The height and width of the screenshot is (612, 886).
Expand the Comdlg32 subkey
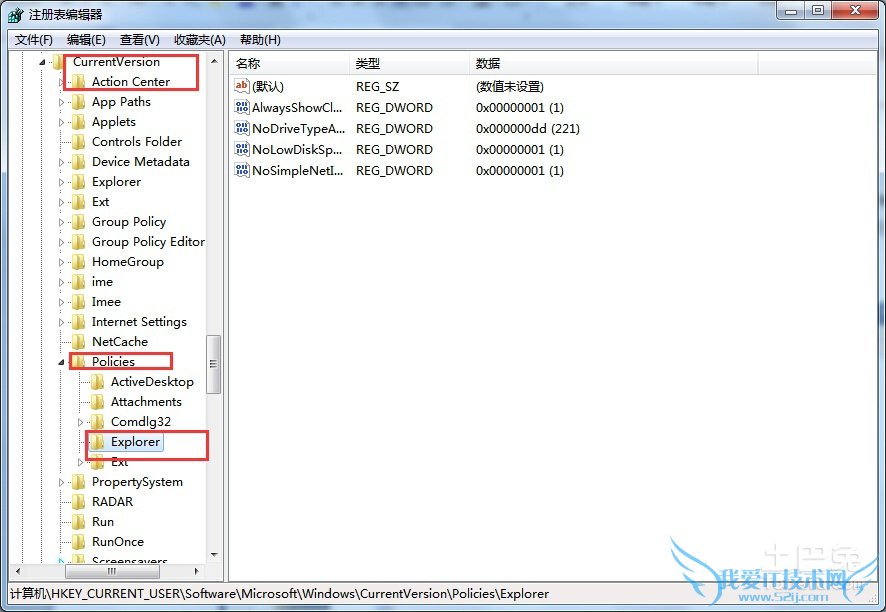(x=80, y=422)
